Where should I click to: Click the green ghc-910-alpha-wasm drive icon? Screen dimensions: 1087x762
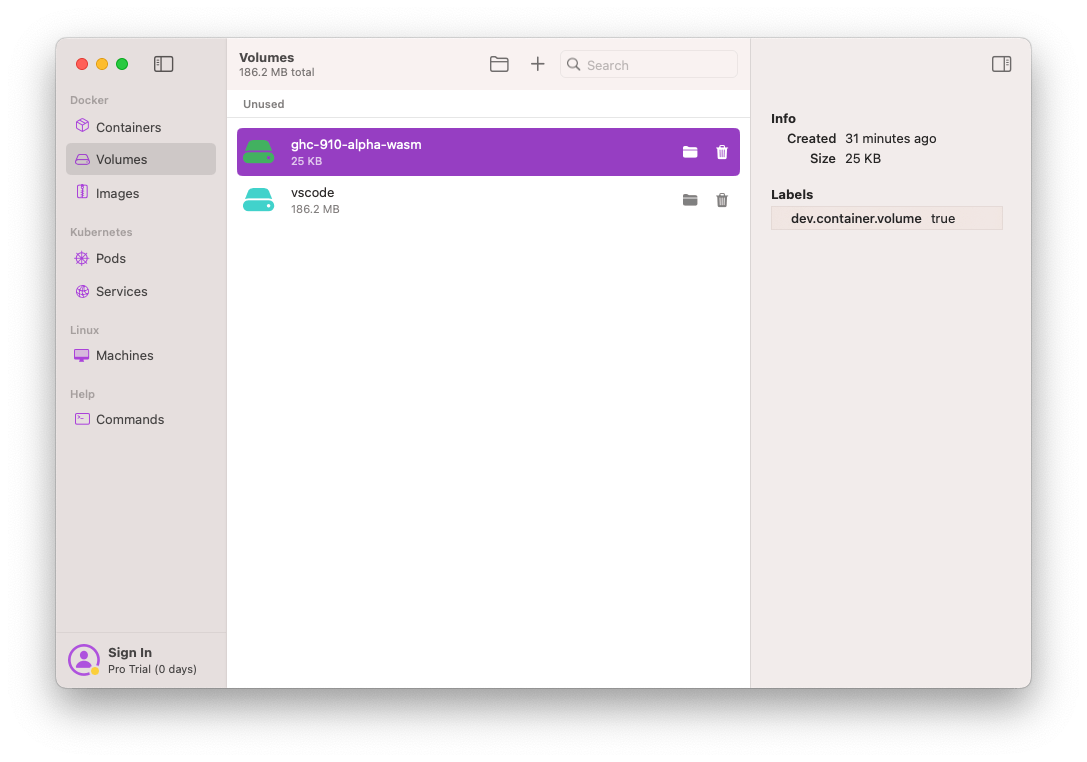(259, 152)
